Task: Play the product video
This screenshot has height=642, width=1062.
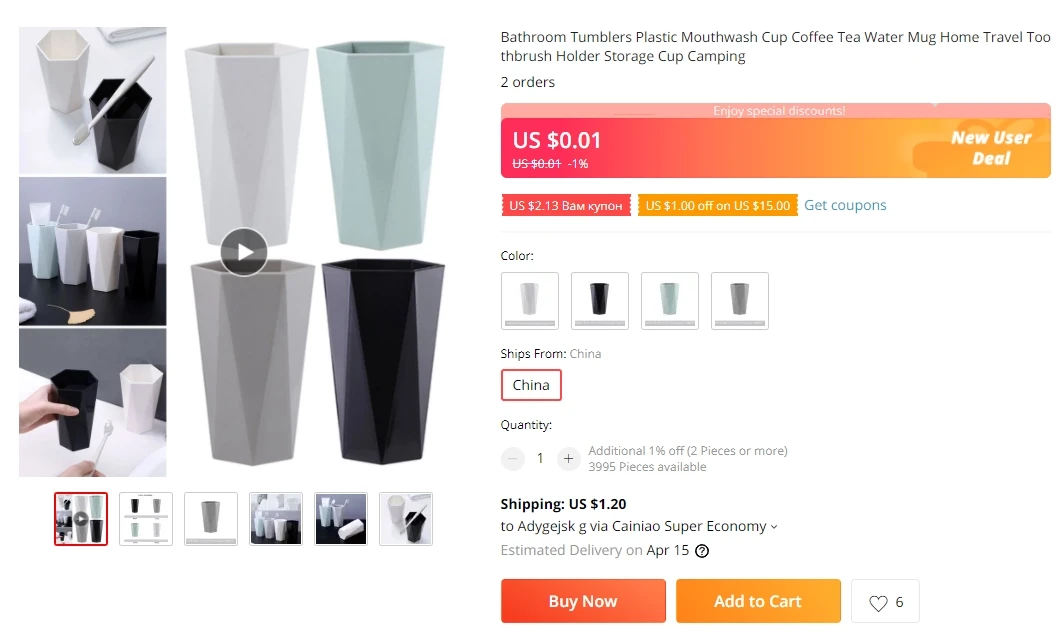Action: (x=244, y=251)
